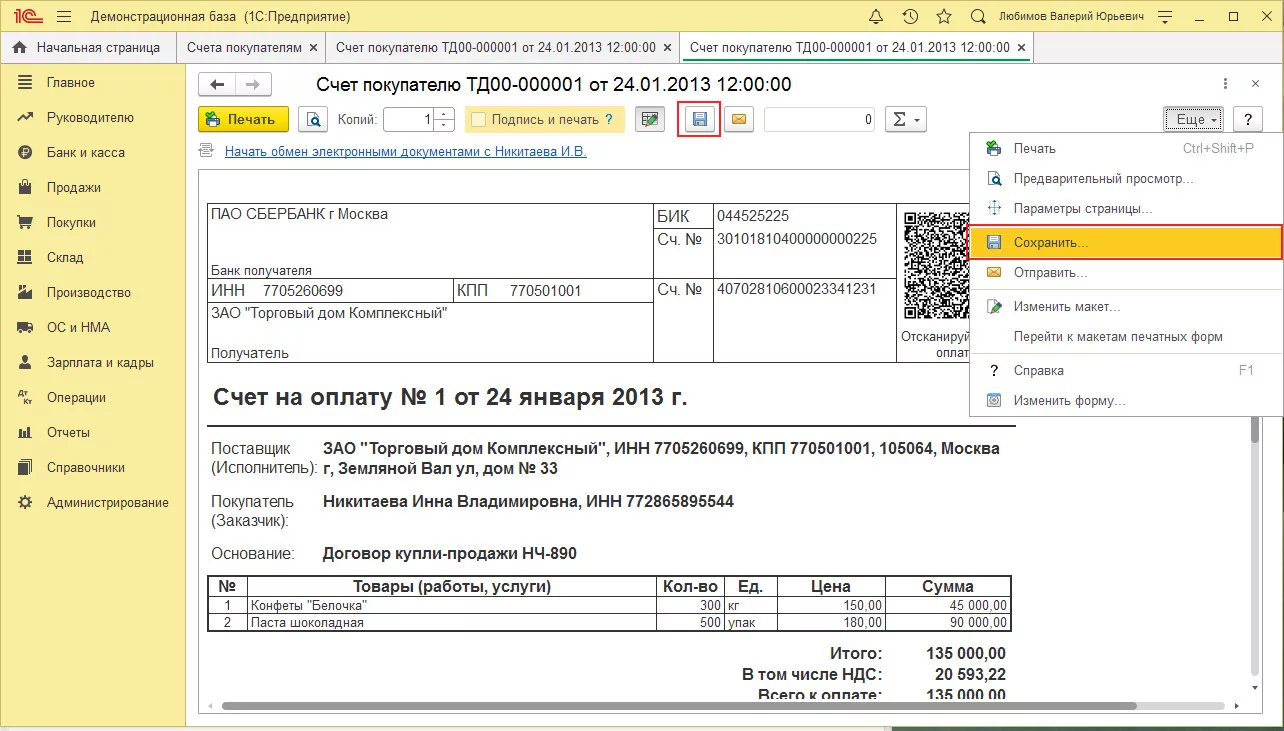The width and height of the screenshot is (1284, 731).
Task: Open the Операции section
Action: click(x=92, y=397)
